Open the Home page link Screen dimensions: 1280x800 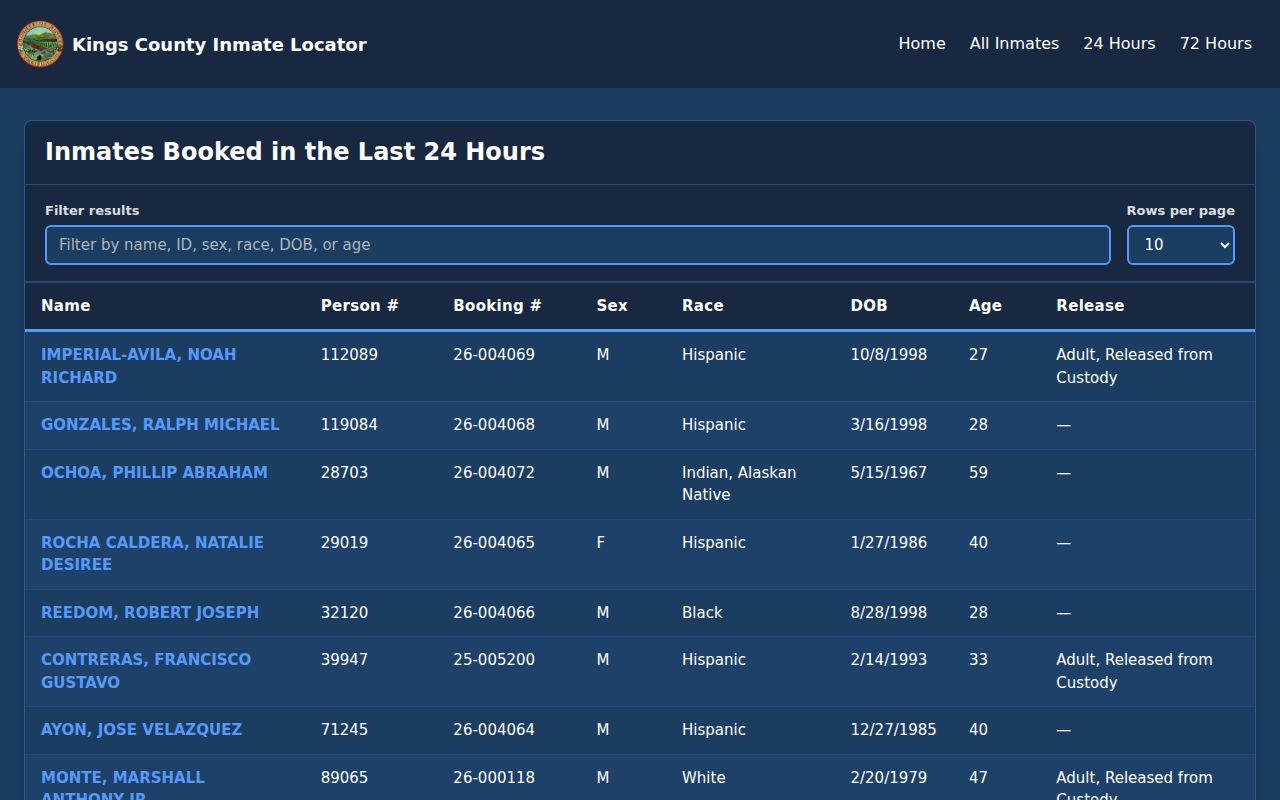922,44
